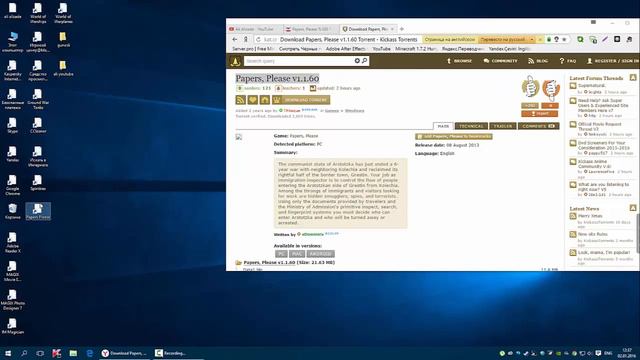
Task: Select the Skype desktop shortcut
Action: coord(13,126)
